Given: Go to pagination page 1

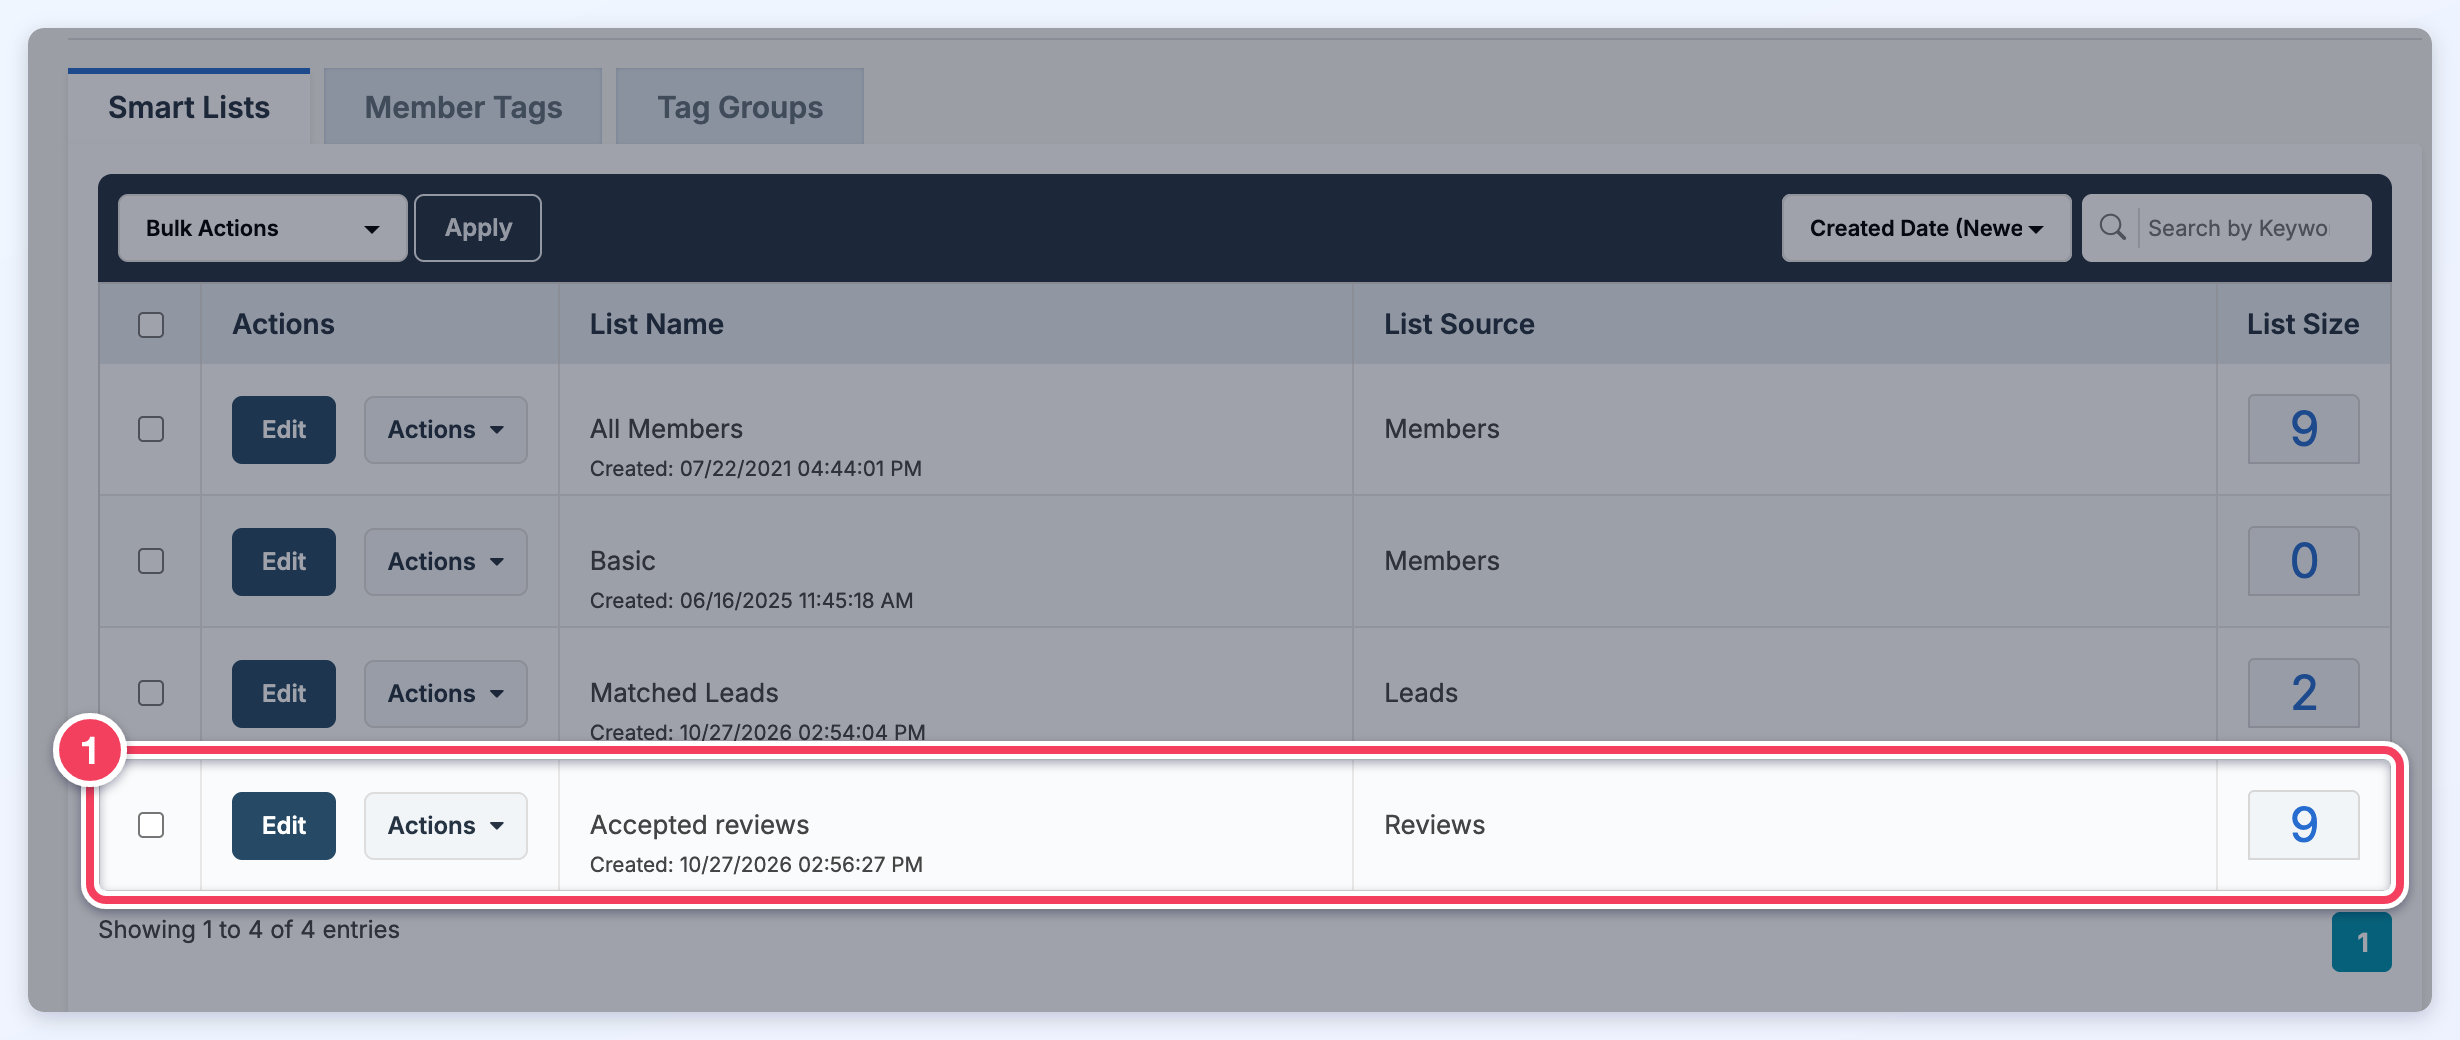Looking at the screenshot, I should pyautogui.click(x=2362, y=942).
